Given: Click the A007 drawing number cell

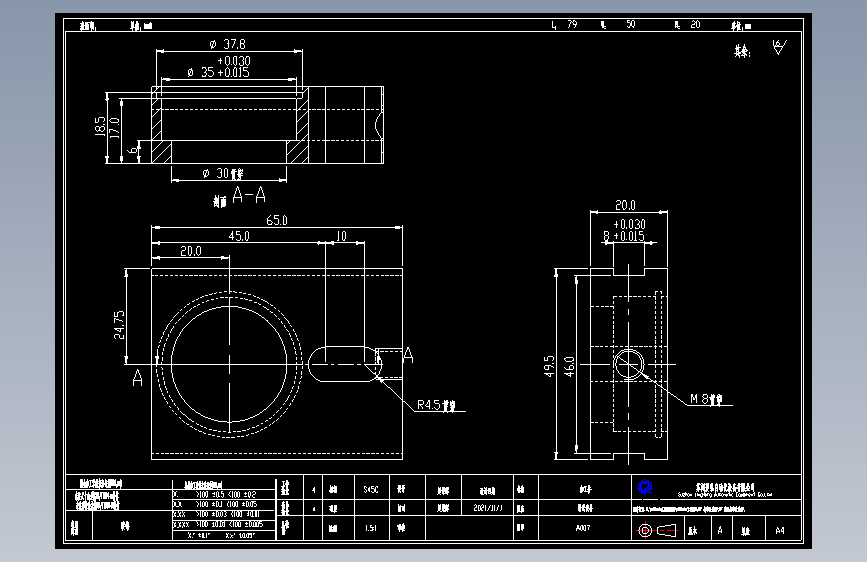Looking at the screenshot, I should [x=583, y=528].
